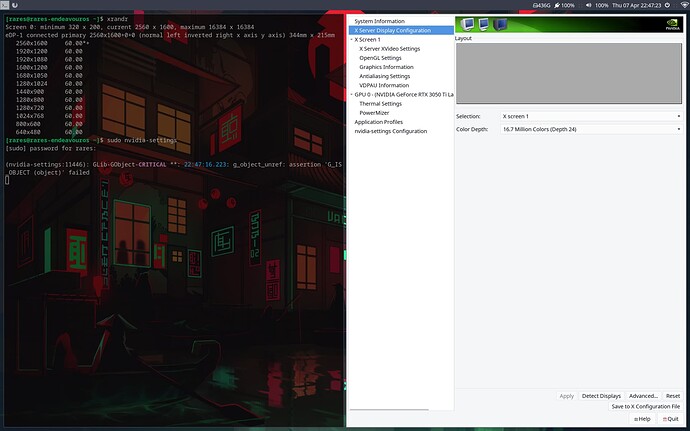Click the 1024x768 mode line in terminal

coord(49,116)
